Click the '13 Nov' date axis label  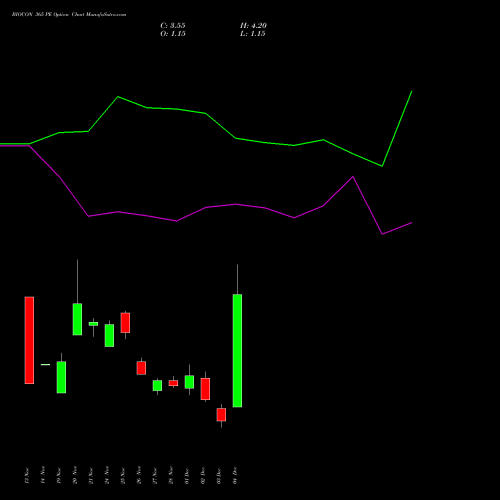[27, 476]
